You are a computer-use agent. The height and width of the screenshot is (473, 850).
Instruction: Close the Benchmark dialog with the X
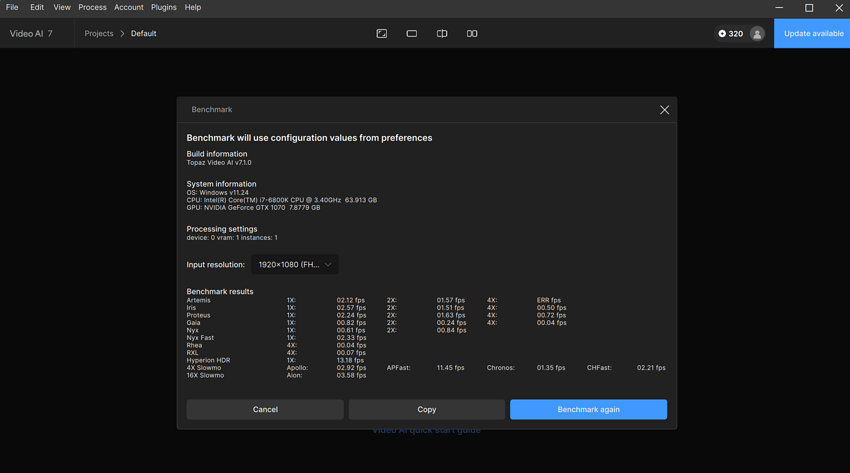(x=664, y=110)
